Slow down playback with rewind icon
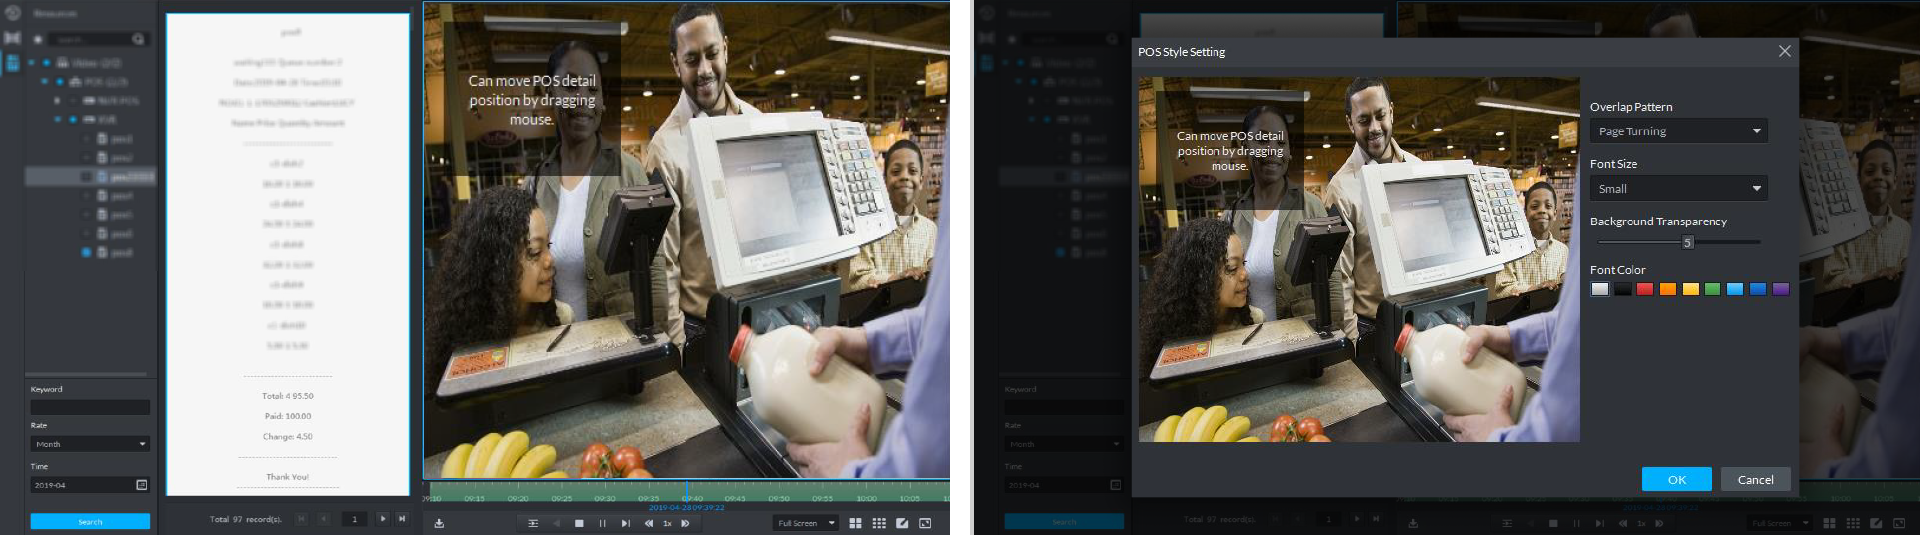 click(x=649, y=523)
